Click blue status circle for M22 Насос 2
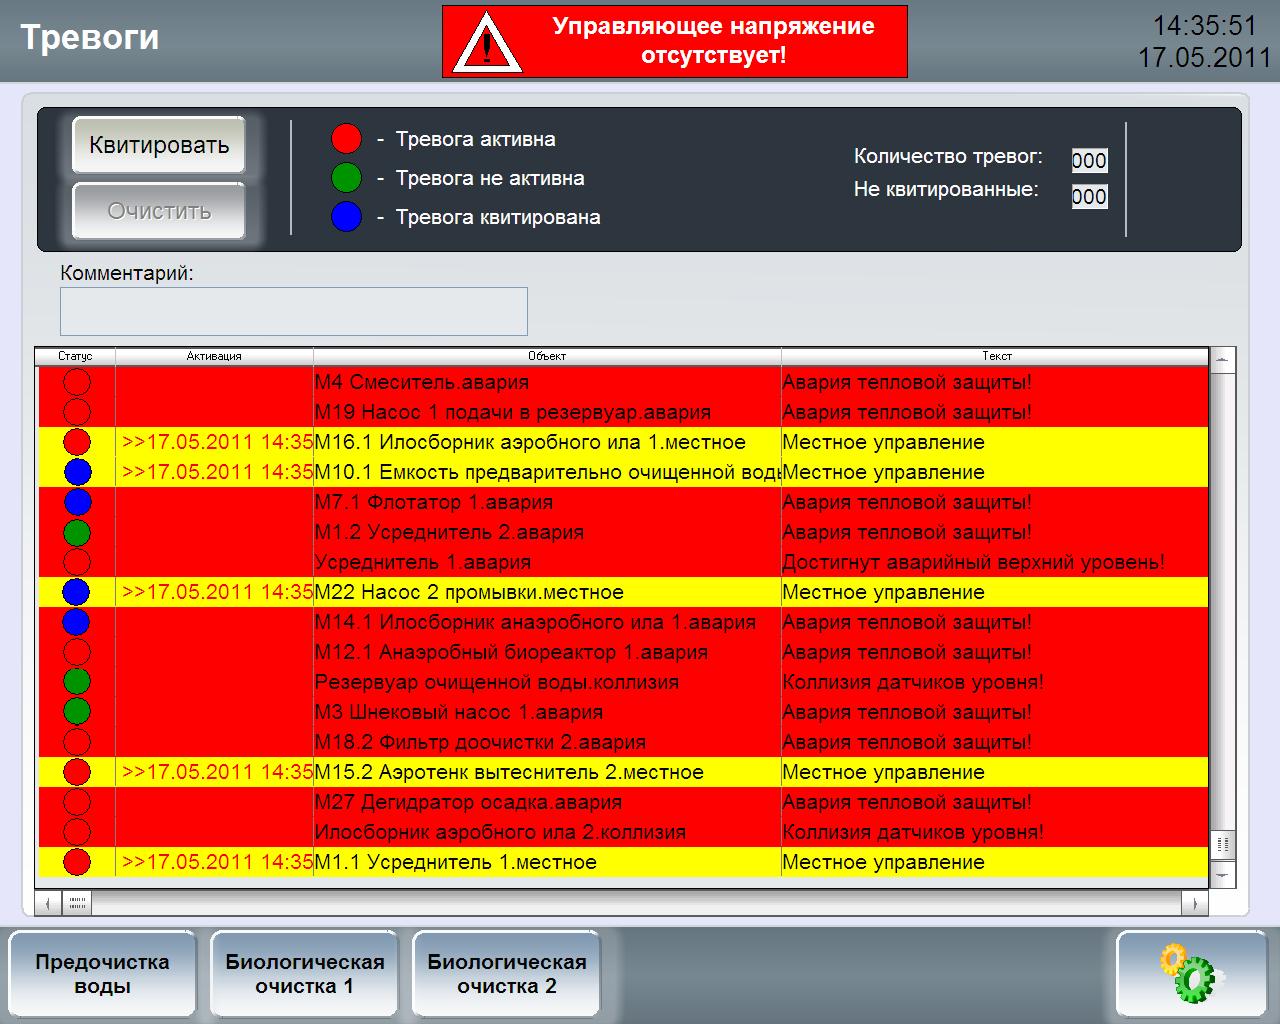This screenshot has height=1024, width=1280. click(77, 592)
